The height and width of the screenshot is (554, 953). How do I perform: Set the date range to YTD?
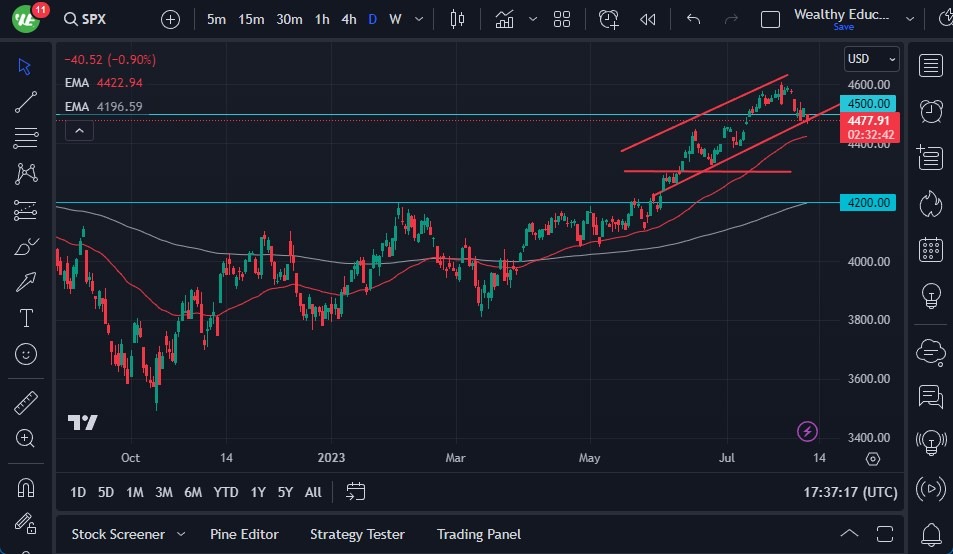(x=226, y=492)
